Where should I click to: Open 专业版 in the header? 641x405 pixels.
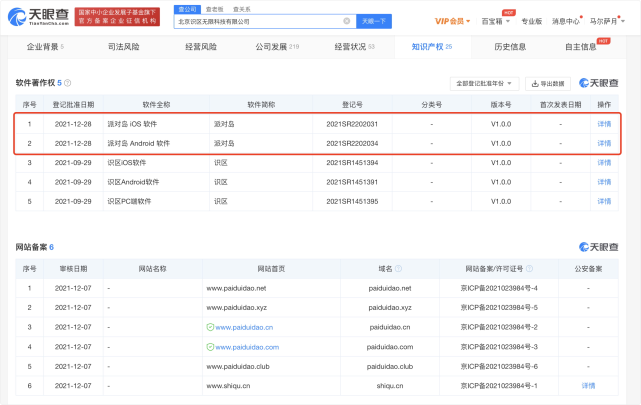click(x=531, y=21)
